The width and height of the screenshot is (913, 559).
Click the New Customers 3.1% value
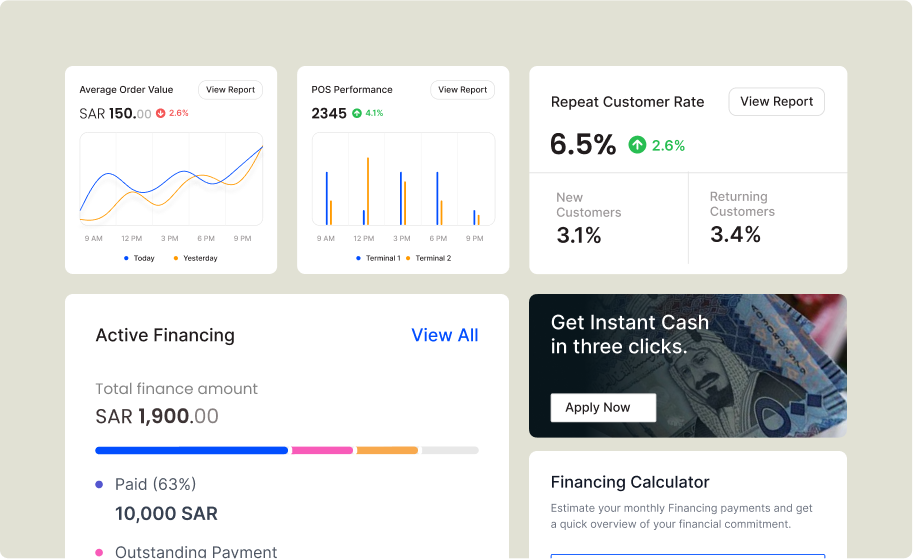579,235
